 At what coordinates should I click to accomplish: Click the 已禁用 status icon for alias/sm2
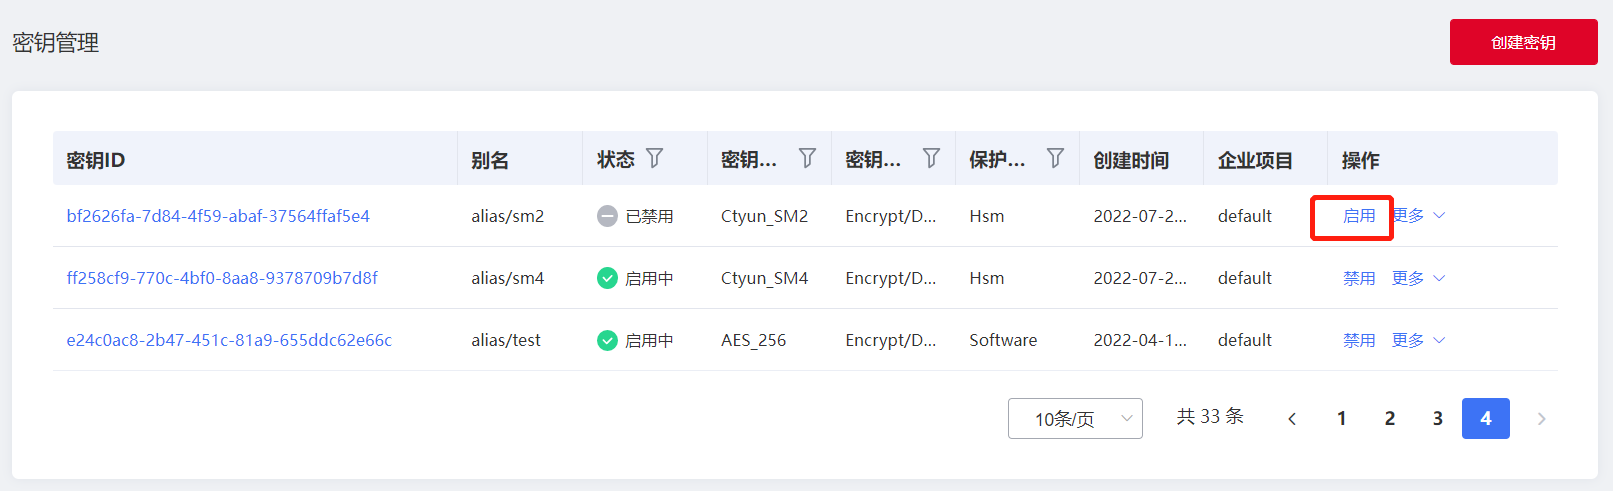(x=607, y=216)
